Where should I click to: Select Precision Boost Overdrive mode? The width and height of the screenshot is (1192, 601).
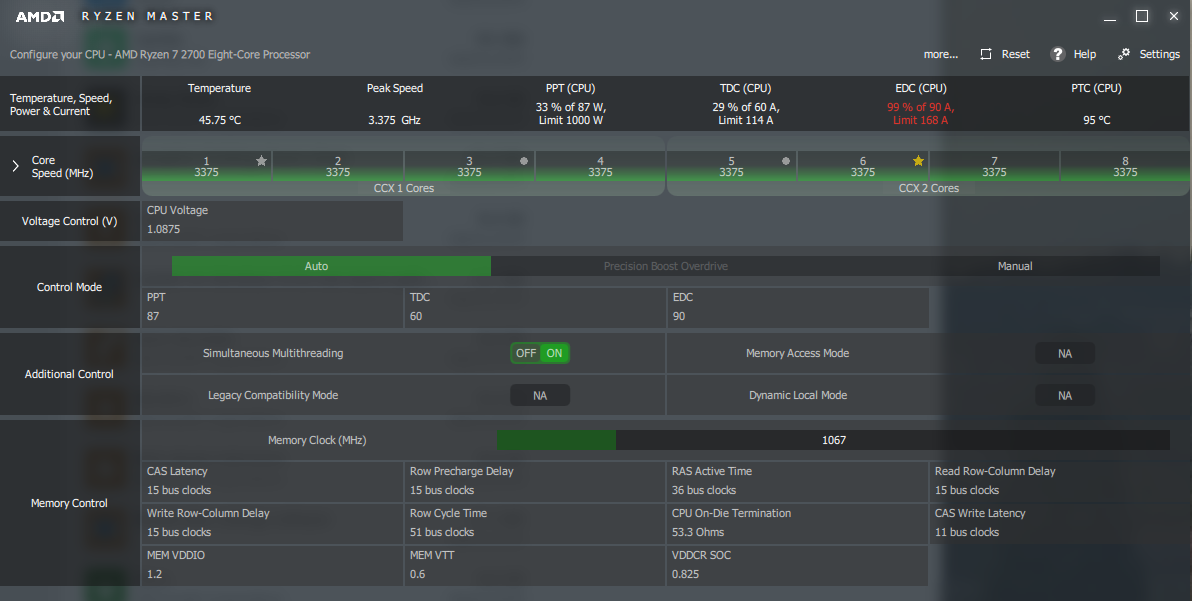point(665,266)
